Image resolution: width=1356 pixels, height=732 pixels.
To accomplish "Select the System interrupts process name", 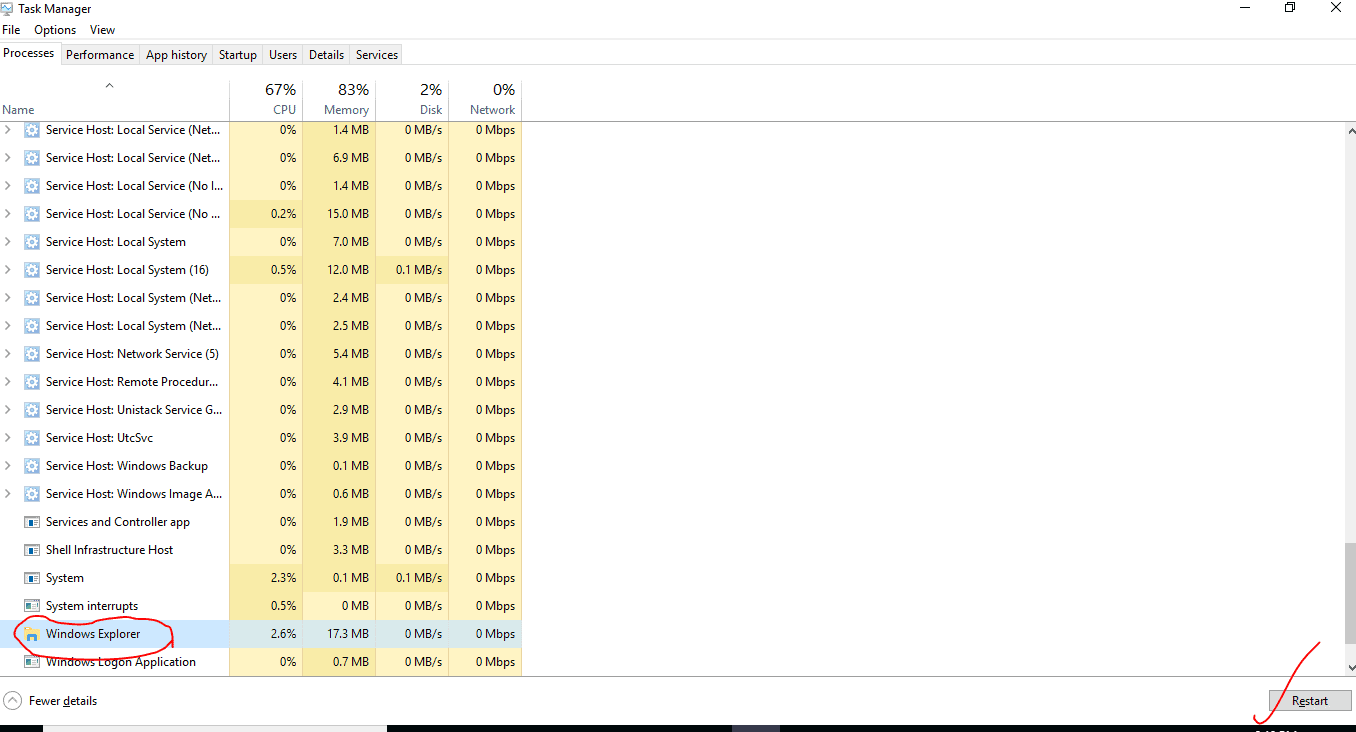I will [92, 606].
